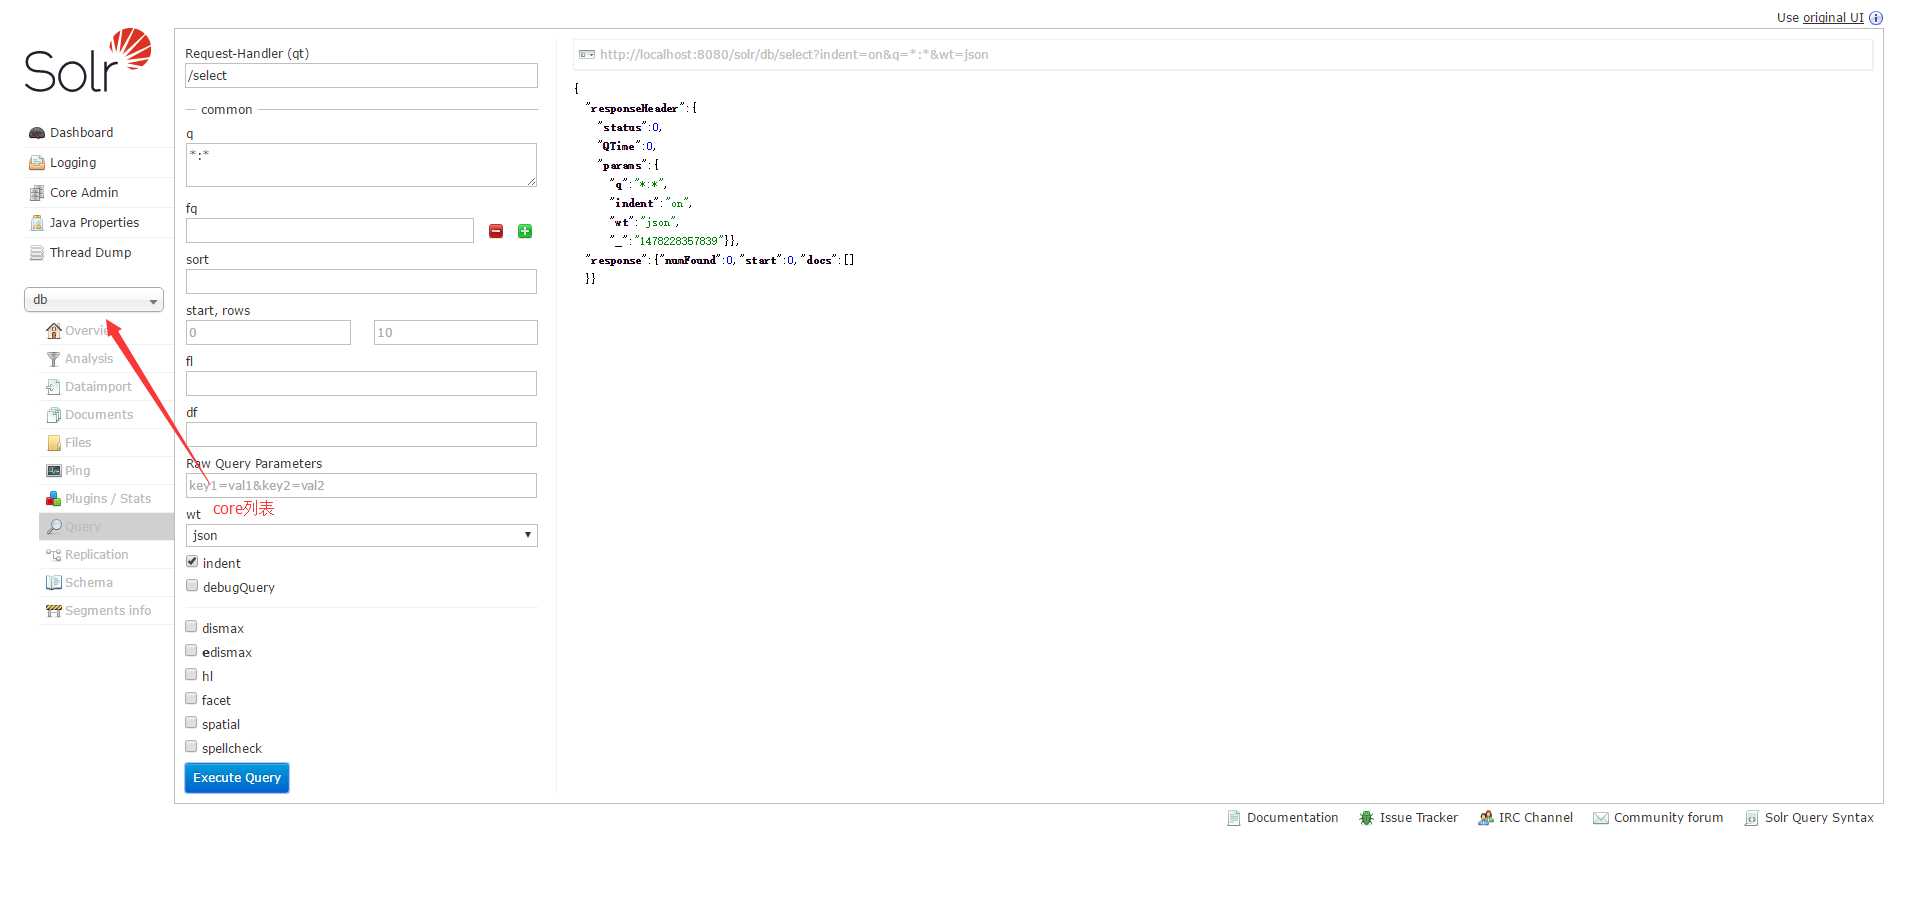Click the q query textarea
Image resolution: width=1906 pixels, height=908 pixels.
(362, 165)
